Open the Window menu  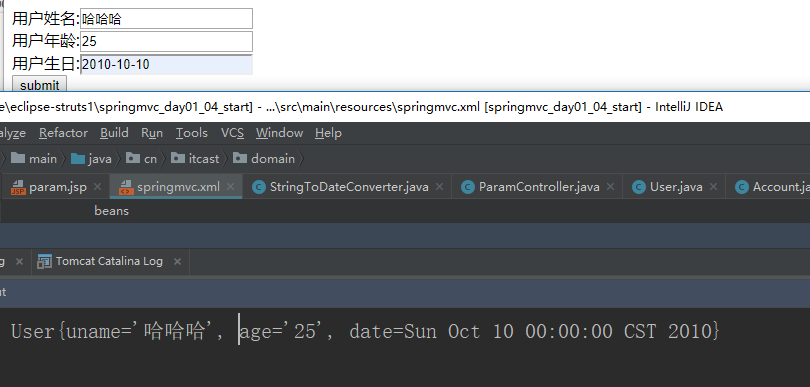[x=279, y=133]
